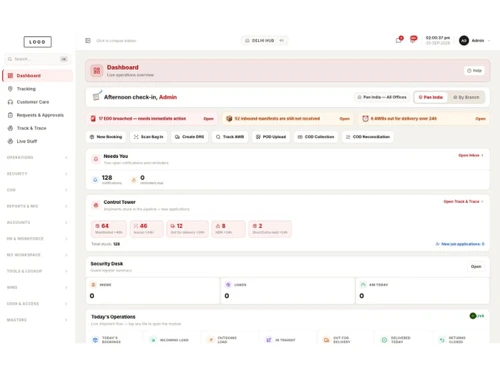Click the COD Reconciliation quick action
Screen dimensions: 500x375
(368, 137)
